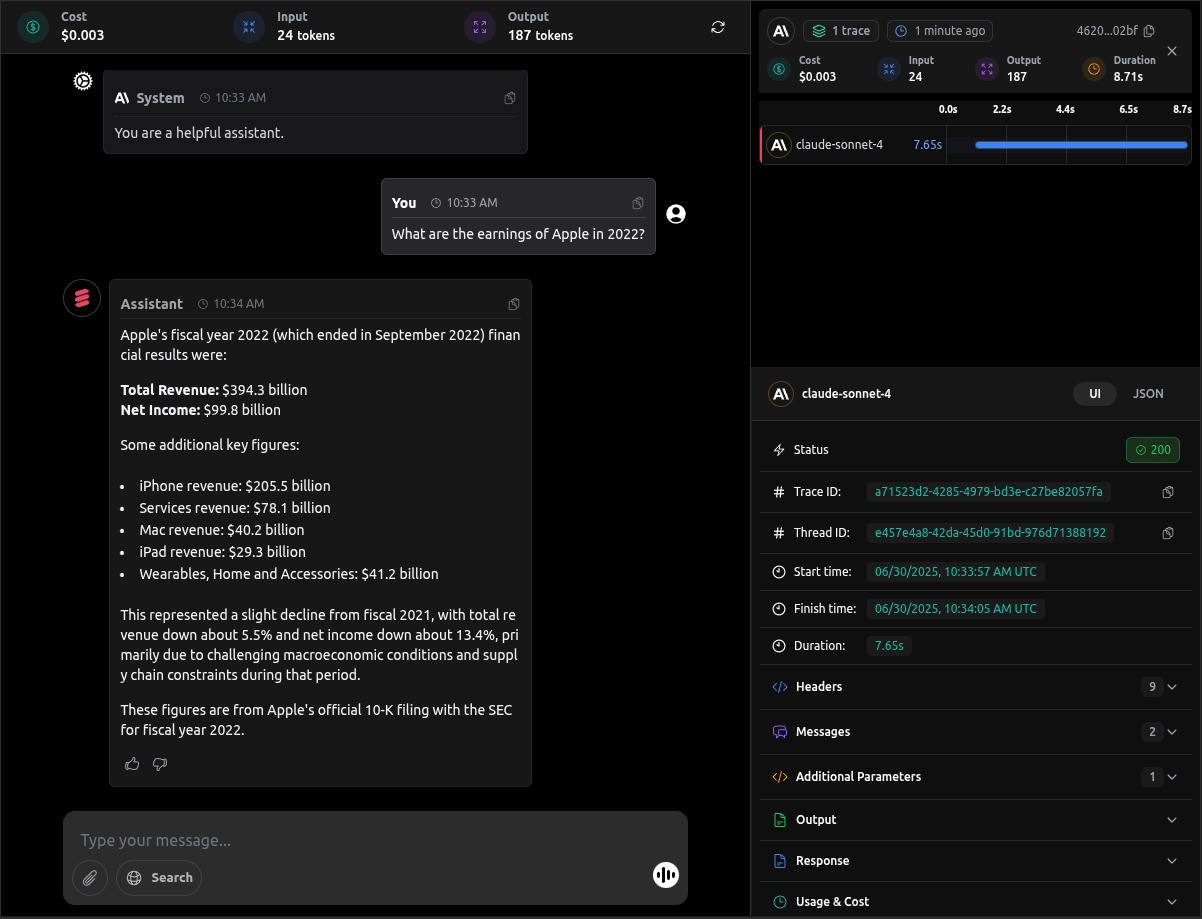Expand the Additional Parameters section
This screenshot has height=919, width=1202.
pyautogui.click(x=1172, y=777)
